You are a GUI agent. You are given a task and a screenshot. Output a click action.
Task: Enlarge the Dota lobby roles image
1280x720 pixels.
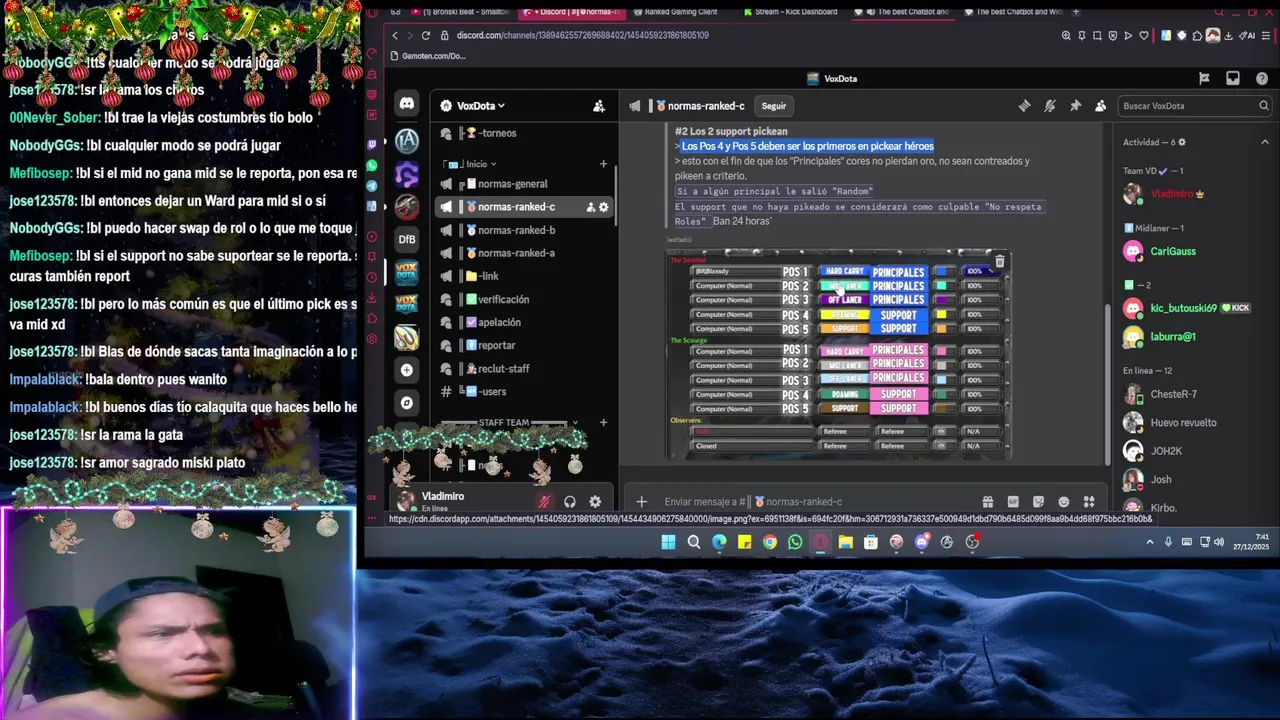pyautogui.click(x=839, y=355)
